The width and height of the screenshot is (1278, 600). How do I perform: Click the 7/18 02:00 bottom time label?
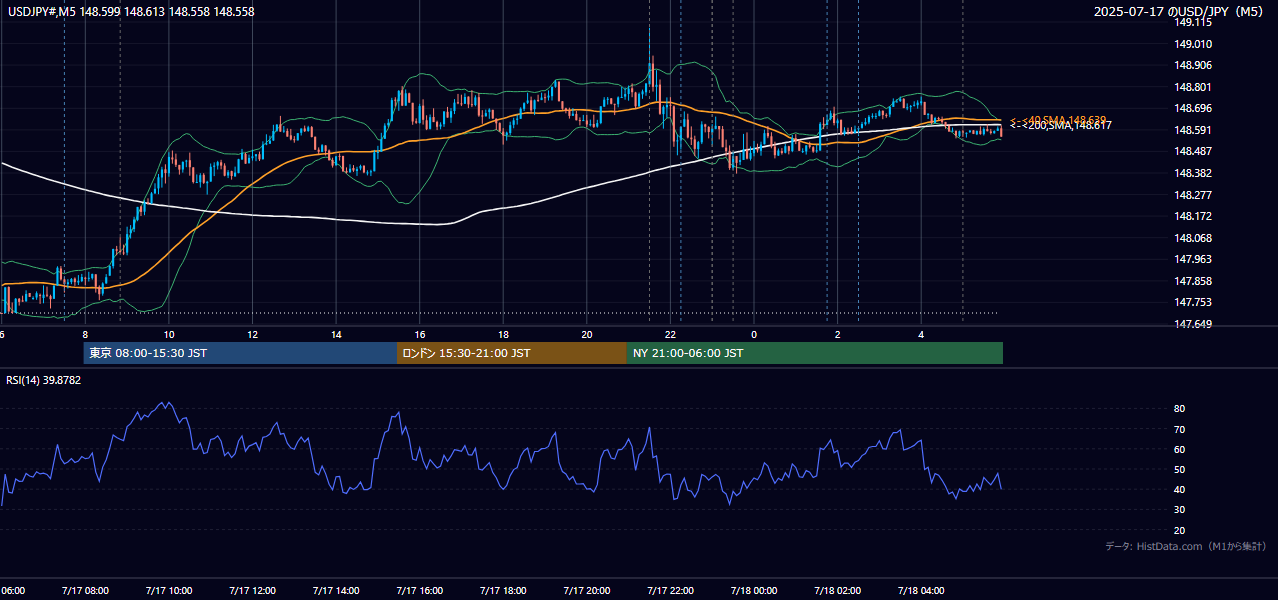837,591
